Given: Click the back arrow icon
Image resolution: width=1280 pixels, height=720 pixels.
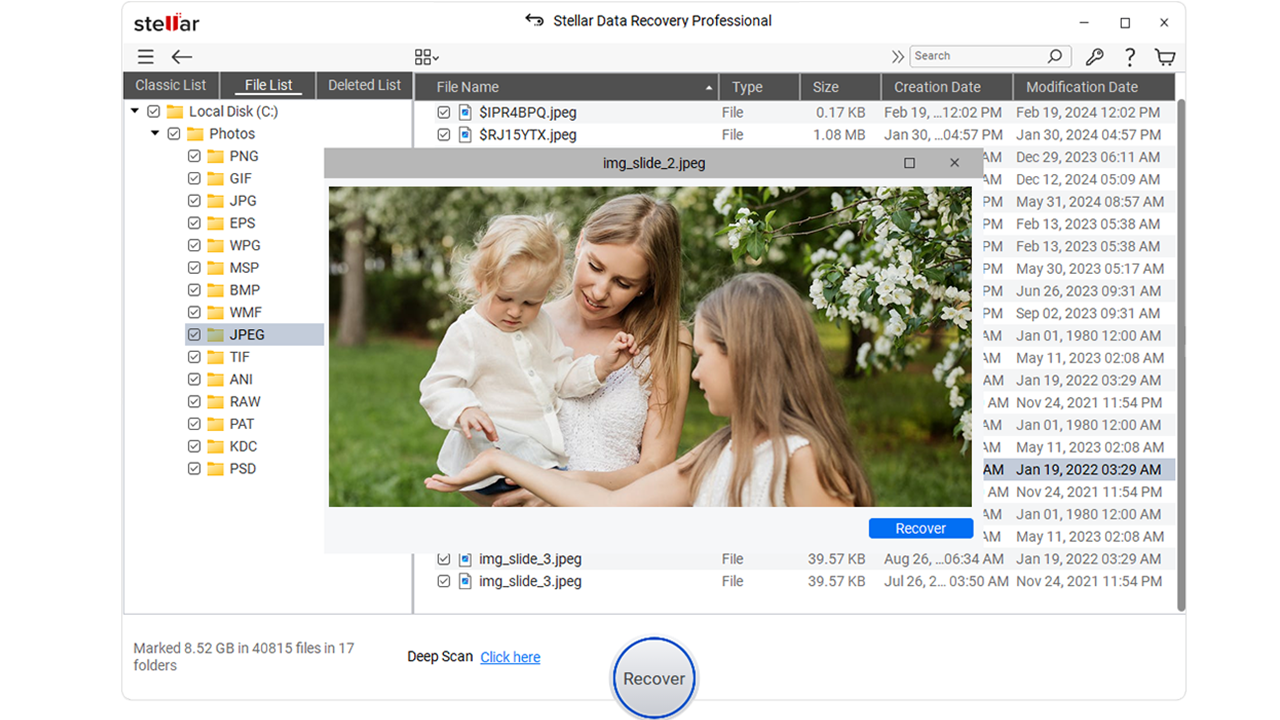Looking at the screenshot, I should pos(181,57).
